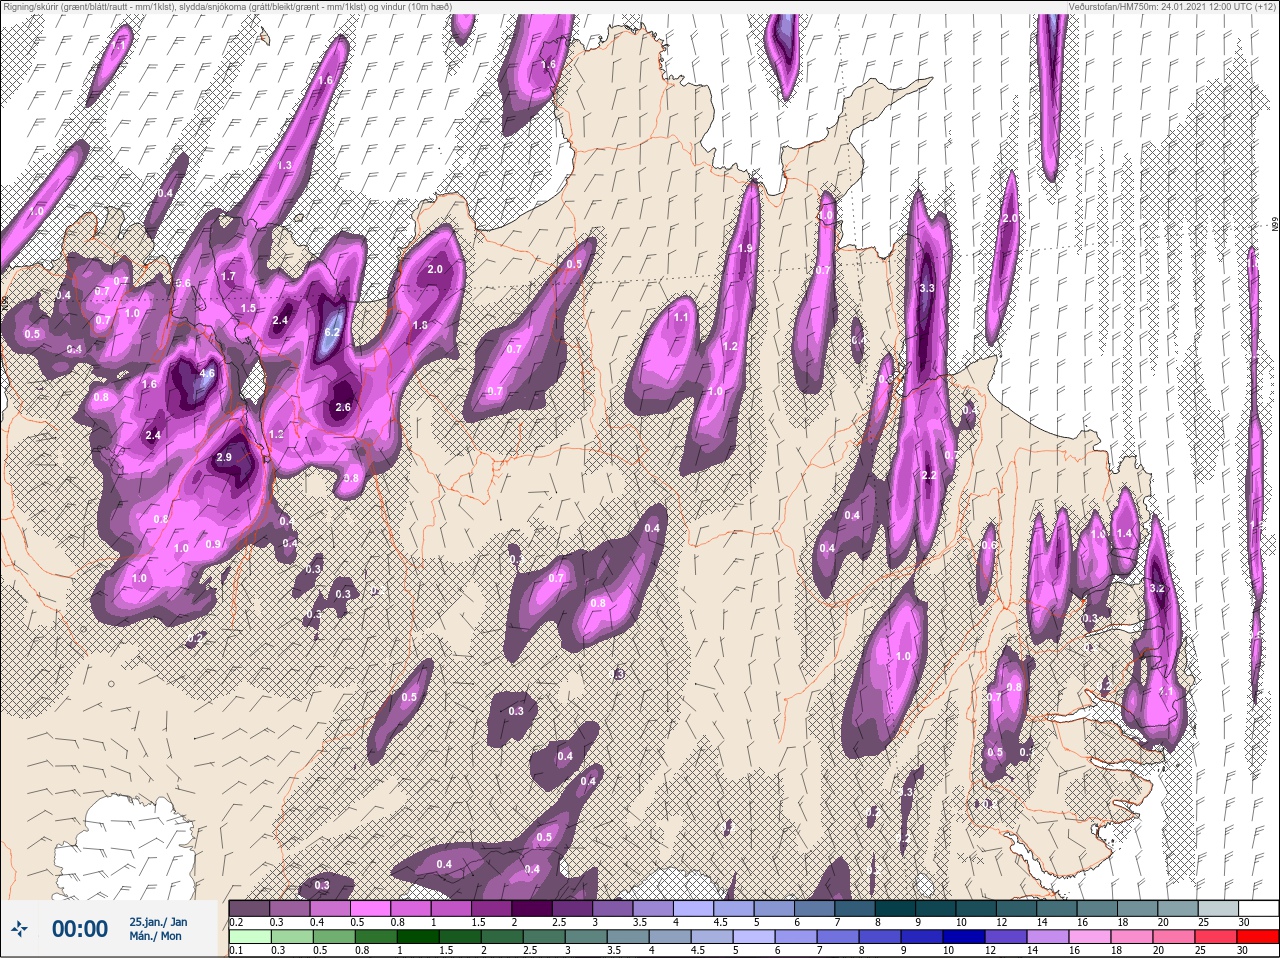Click the 1.4 precipitation value on the map
The height and width of the screenshot is (958, 1280).
click(1124, 534)
